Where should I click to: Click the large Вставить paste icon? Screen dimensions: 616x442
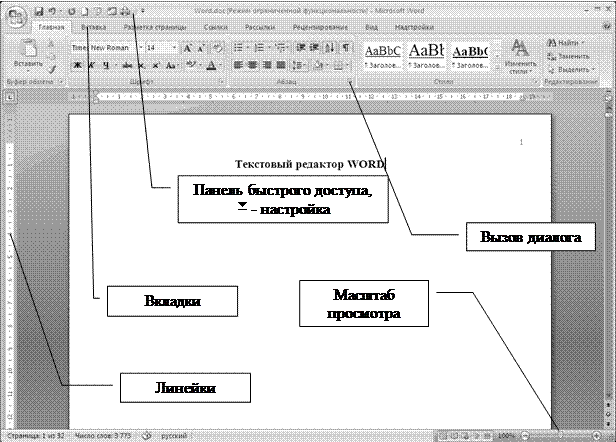tap(28, 48)
